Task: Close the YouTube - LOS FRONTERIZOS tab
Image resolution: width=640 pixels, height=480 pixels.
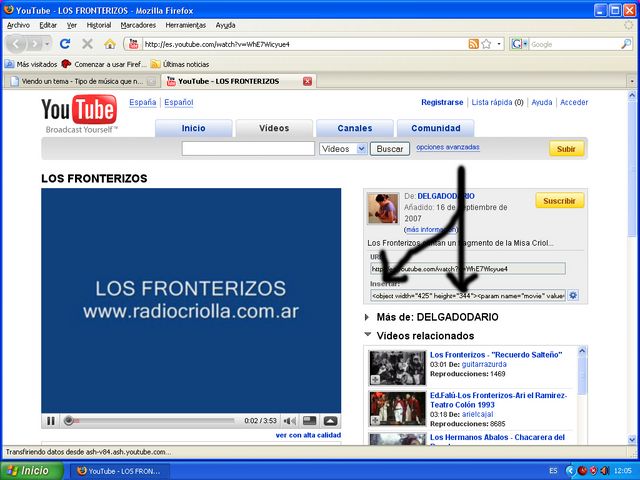Action: tap(307, 81)
